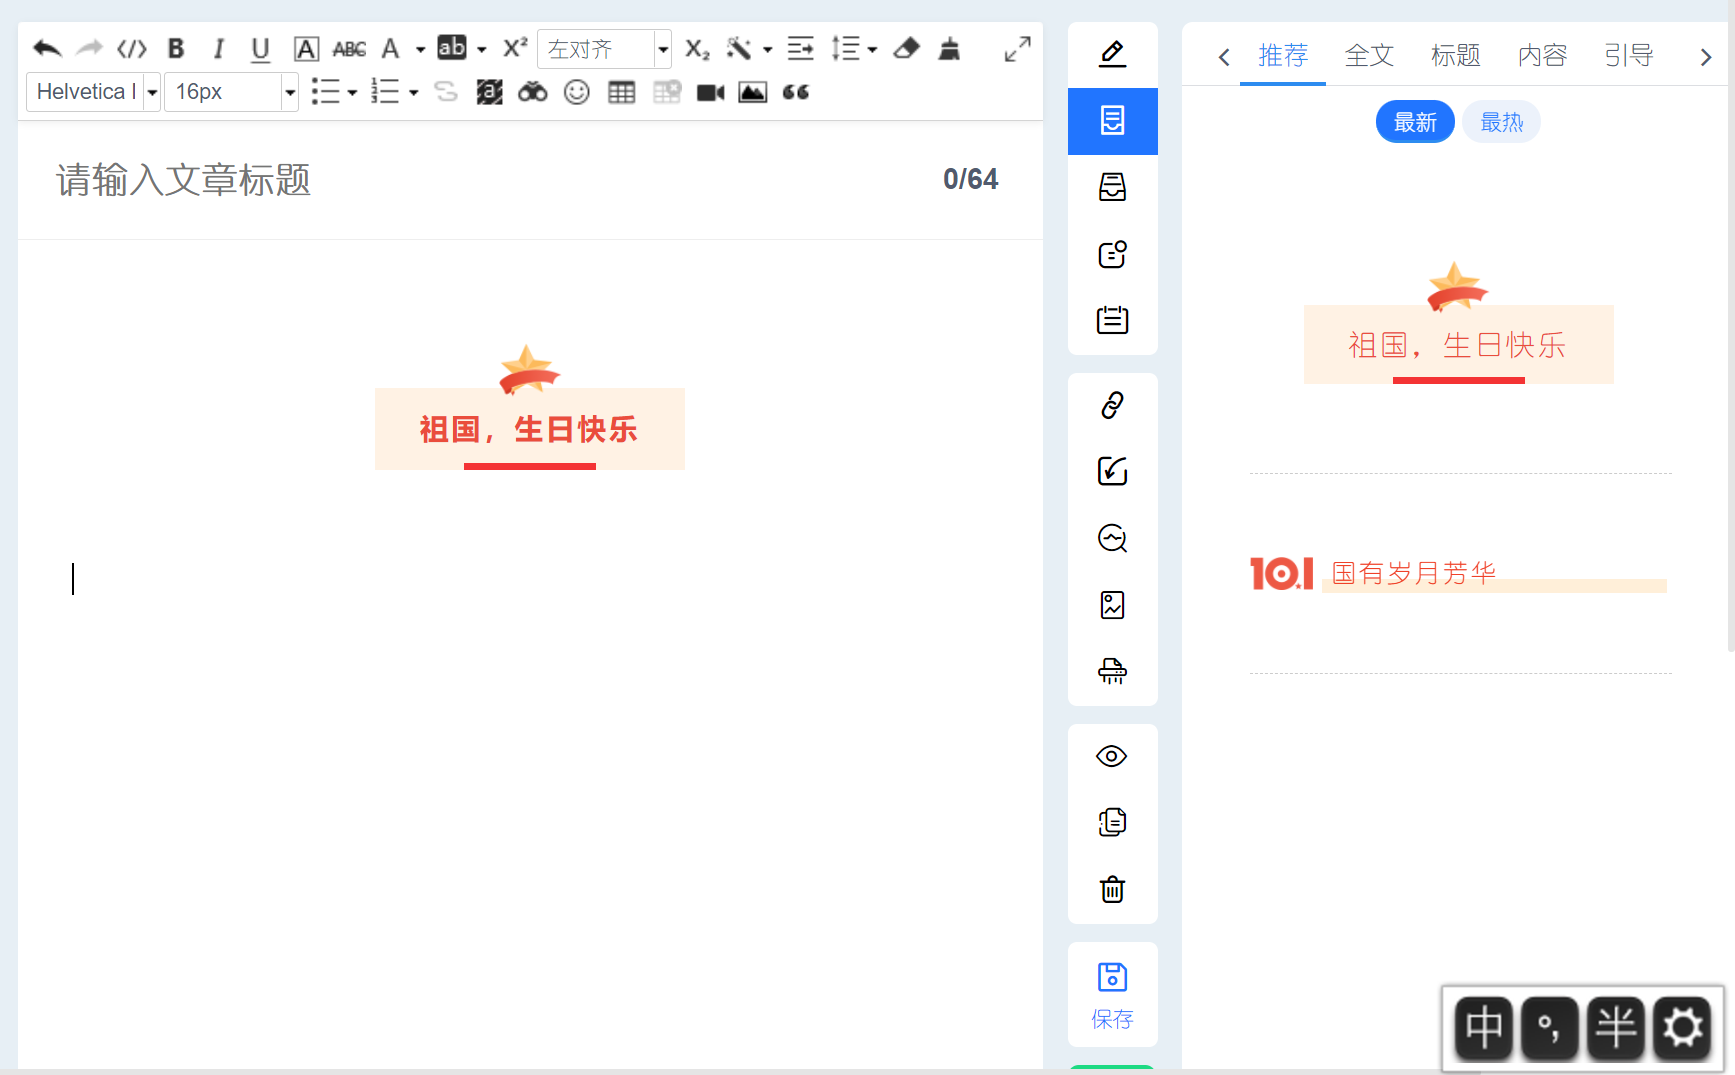1735x1075 pixels.
Task: Open the 左对齐 alignment dropdown
Action: (x=600, y=48)
